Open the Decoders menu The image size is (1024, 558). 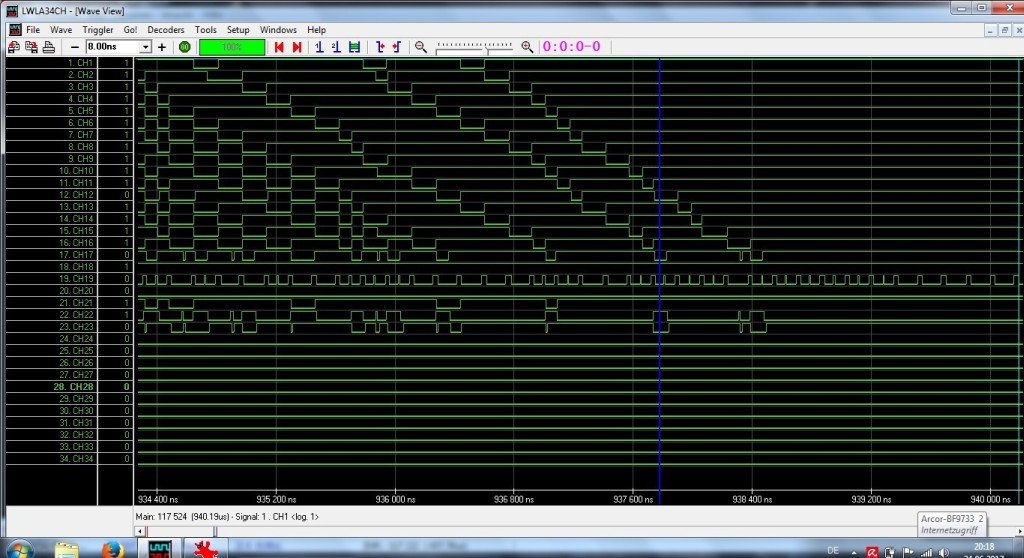pos(166,30)
